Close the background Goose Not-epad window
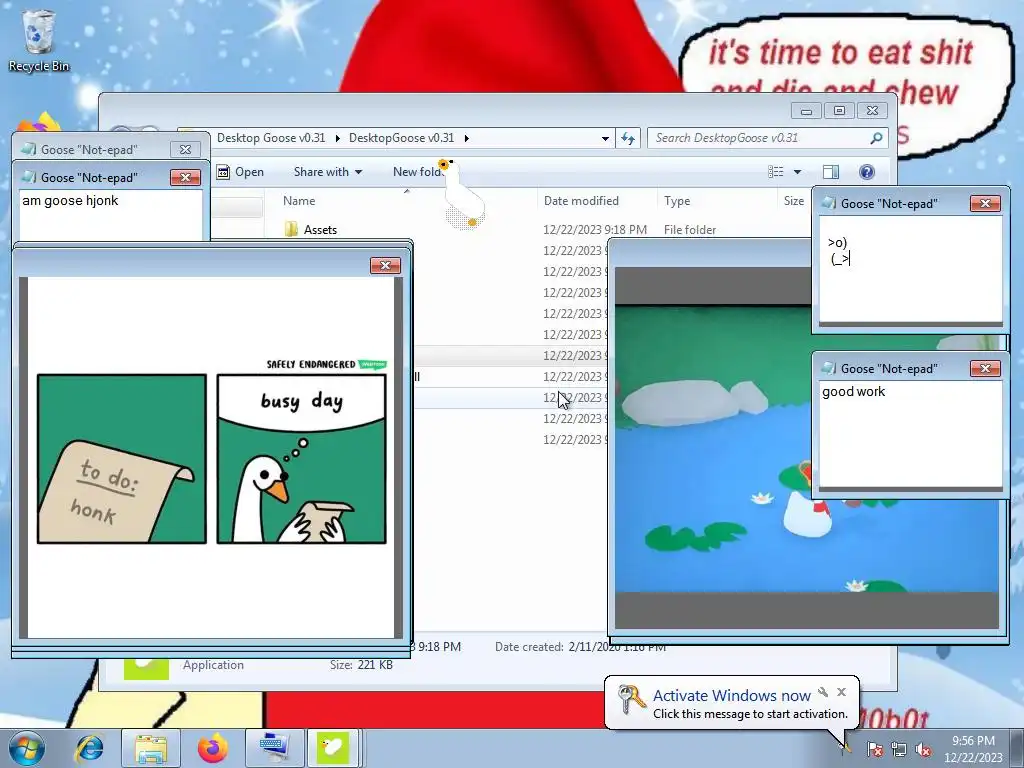Image resolution: width=1024 pixels, height=768 pixels. coord(185,150)
